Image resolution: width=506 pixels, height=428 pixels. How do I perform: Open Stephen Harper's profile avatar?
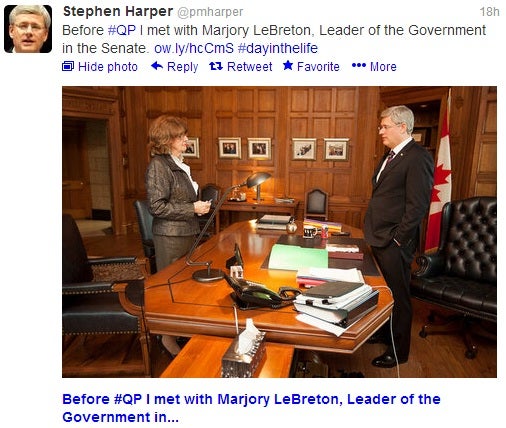[28, 29]
